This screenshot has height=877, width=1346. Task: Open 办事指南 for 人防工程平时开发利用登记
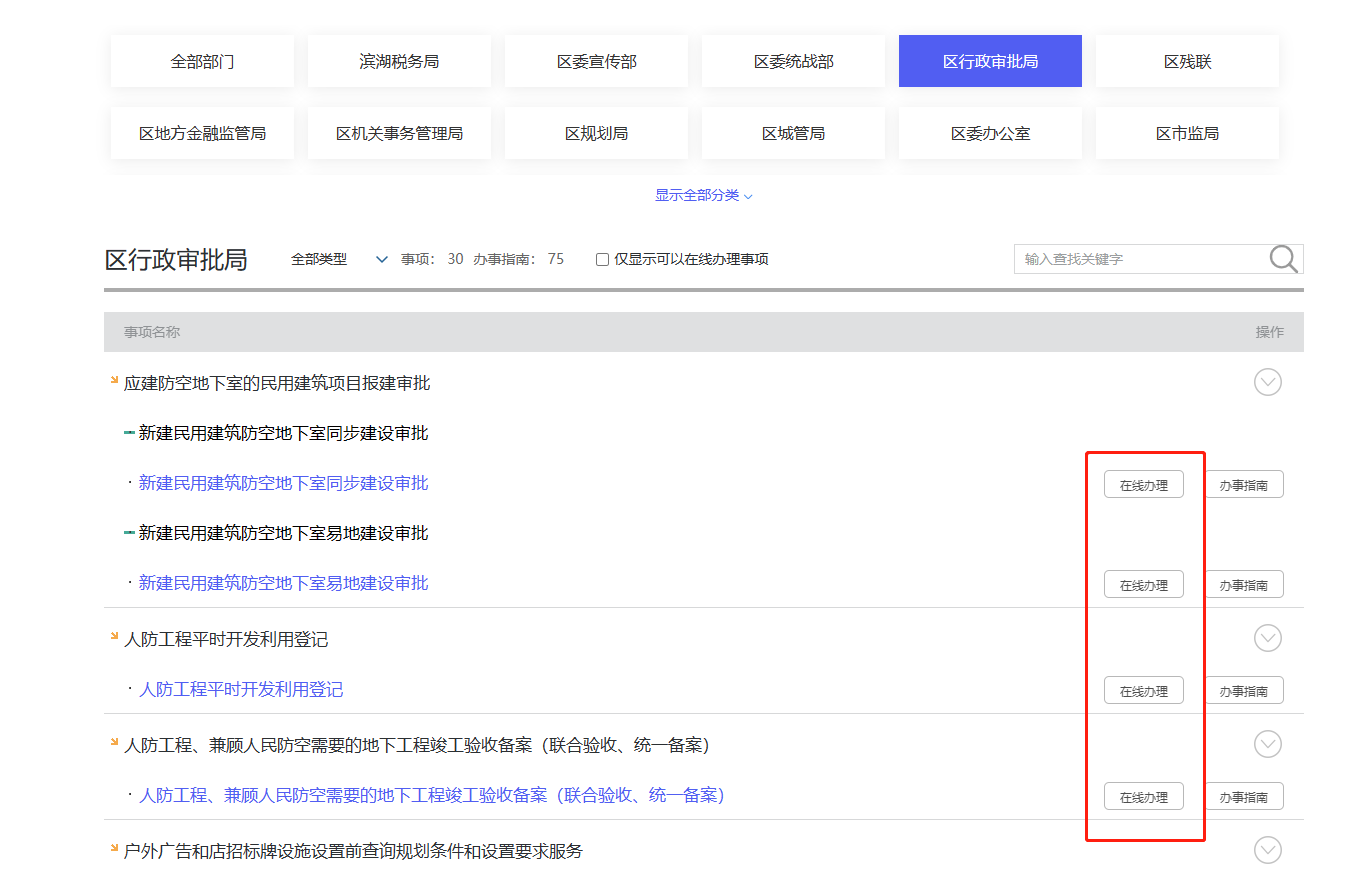pos(1243,691)
